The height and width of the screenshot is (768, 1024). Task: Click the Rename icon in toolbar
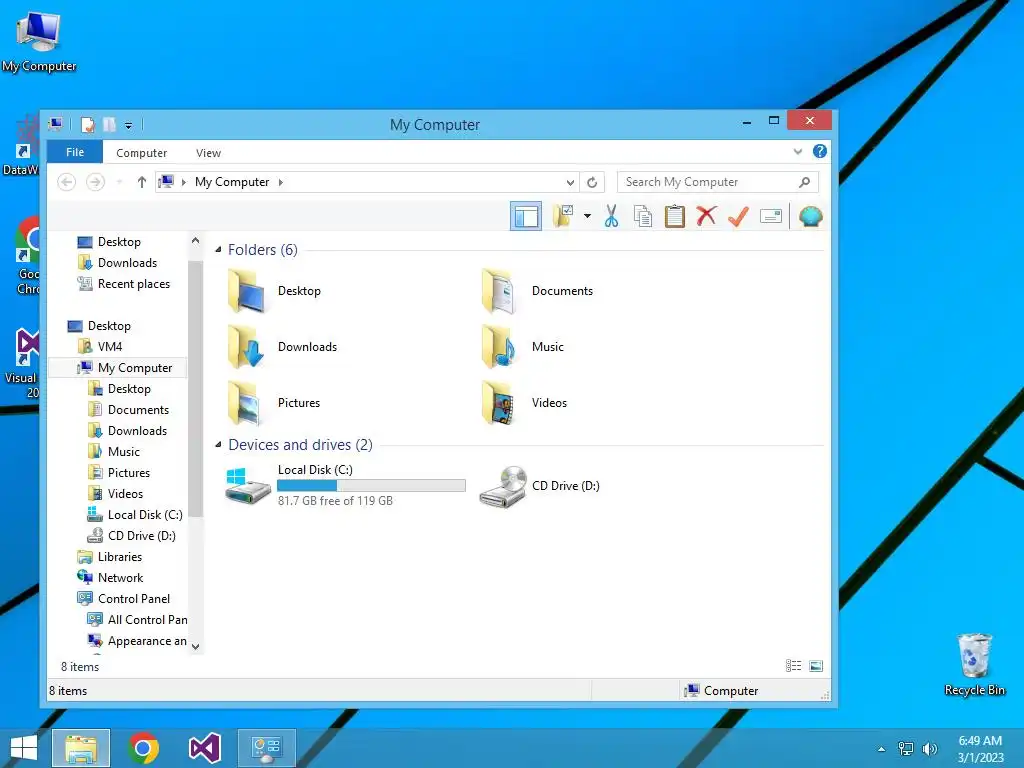tap(771, 216)
